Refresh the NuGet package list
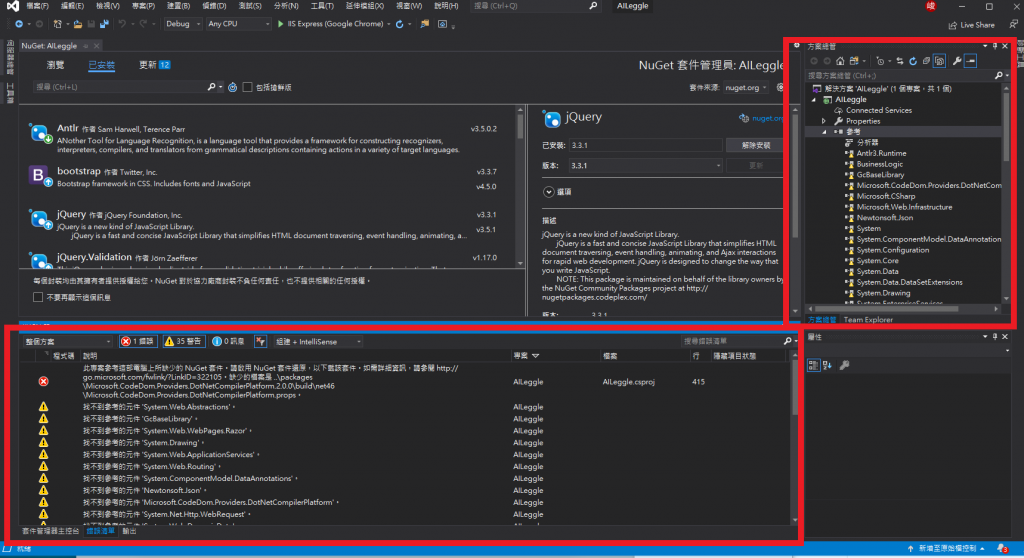The height and width of the screenshot is (558, 1024). click(x=232, y=87)
